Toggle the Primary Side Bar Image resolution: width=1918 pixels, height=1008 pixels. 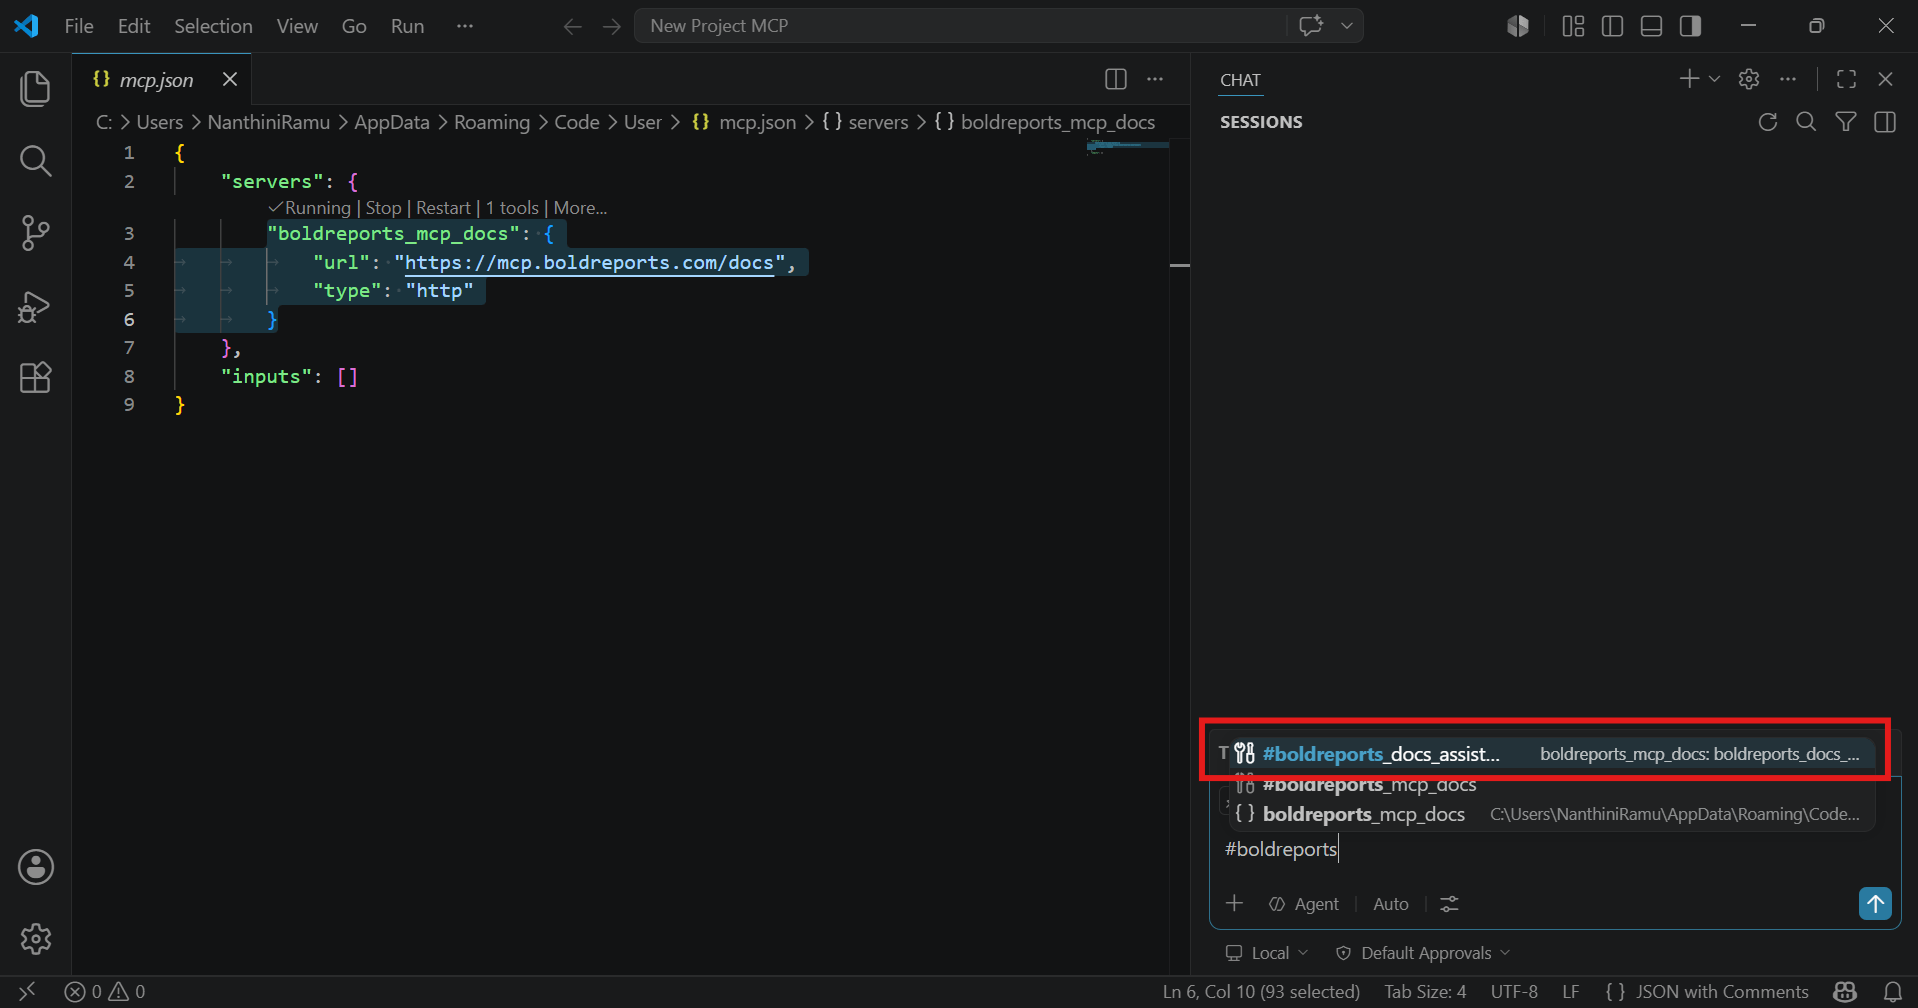tap(1612, 26)
